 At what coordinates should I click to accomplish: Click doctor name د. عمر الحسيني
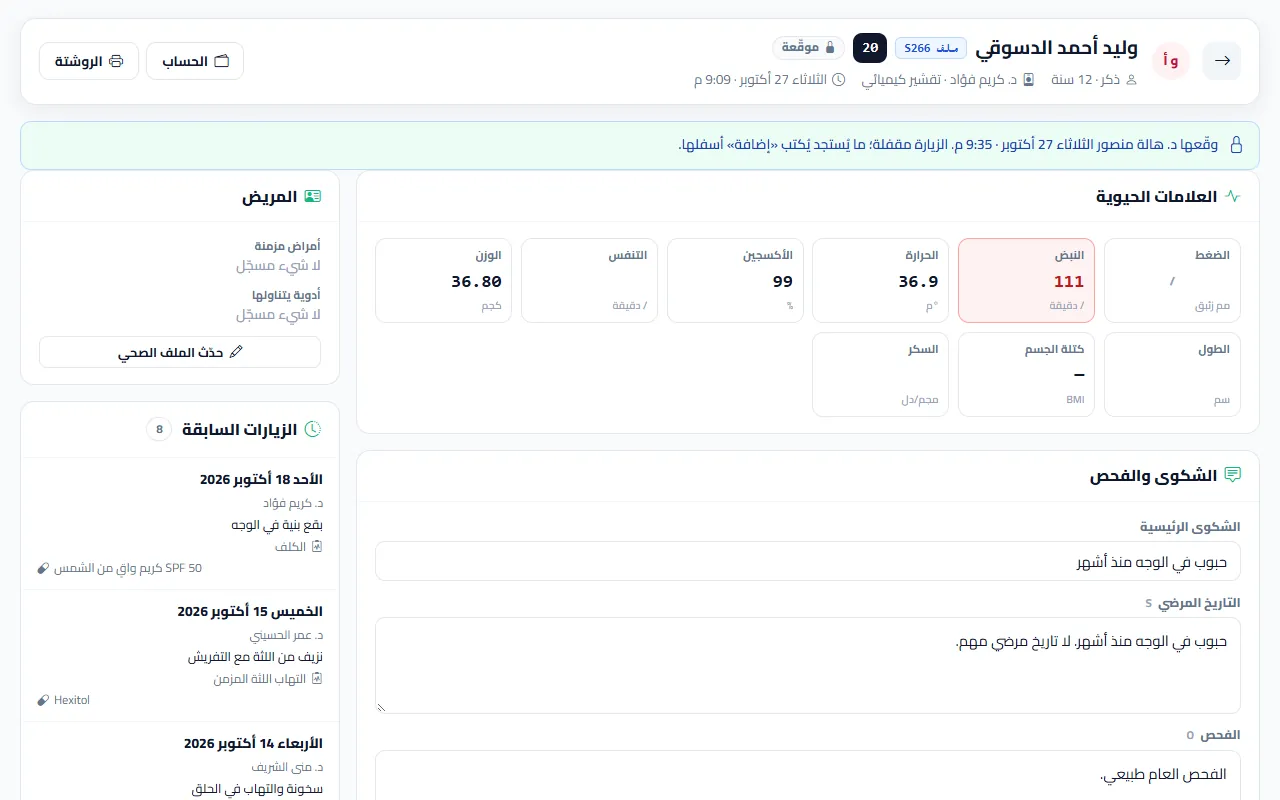286,634
